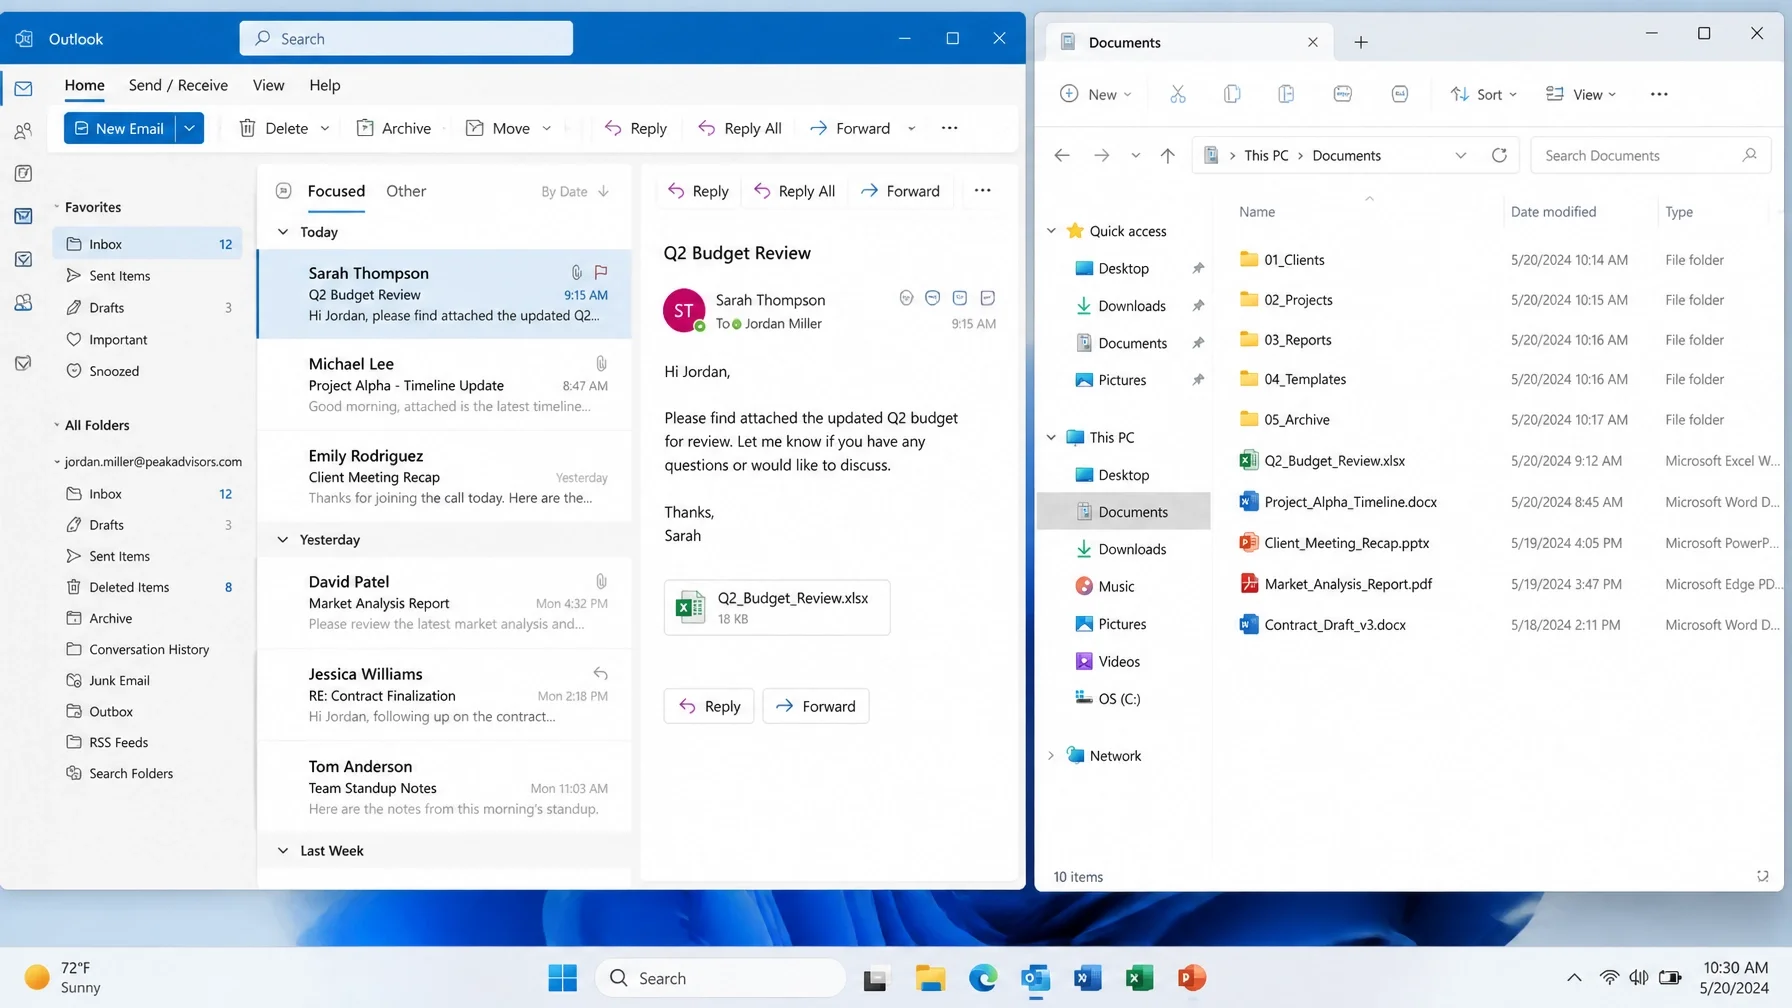Click the Date modified column header
The height and width of the screenshot is (1008, 1792).
(x=1553, y=212)
